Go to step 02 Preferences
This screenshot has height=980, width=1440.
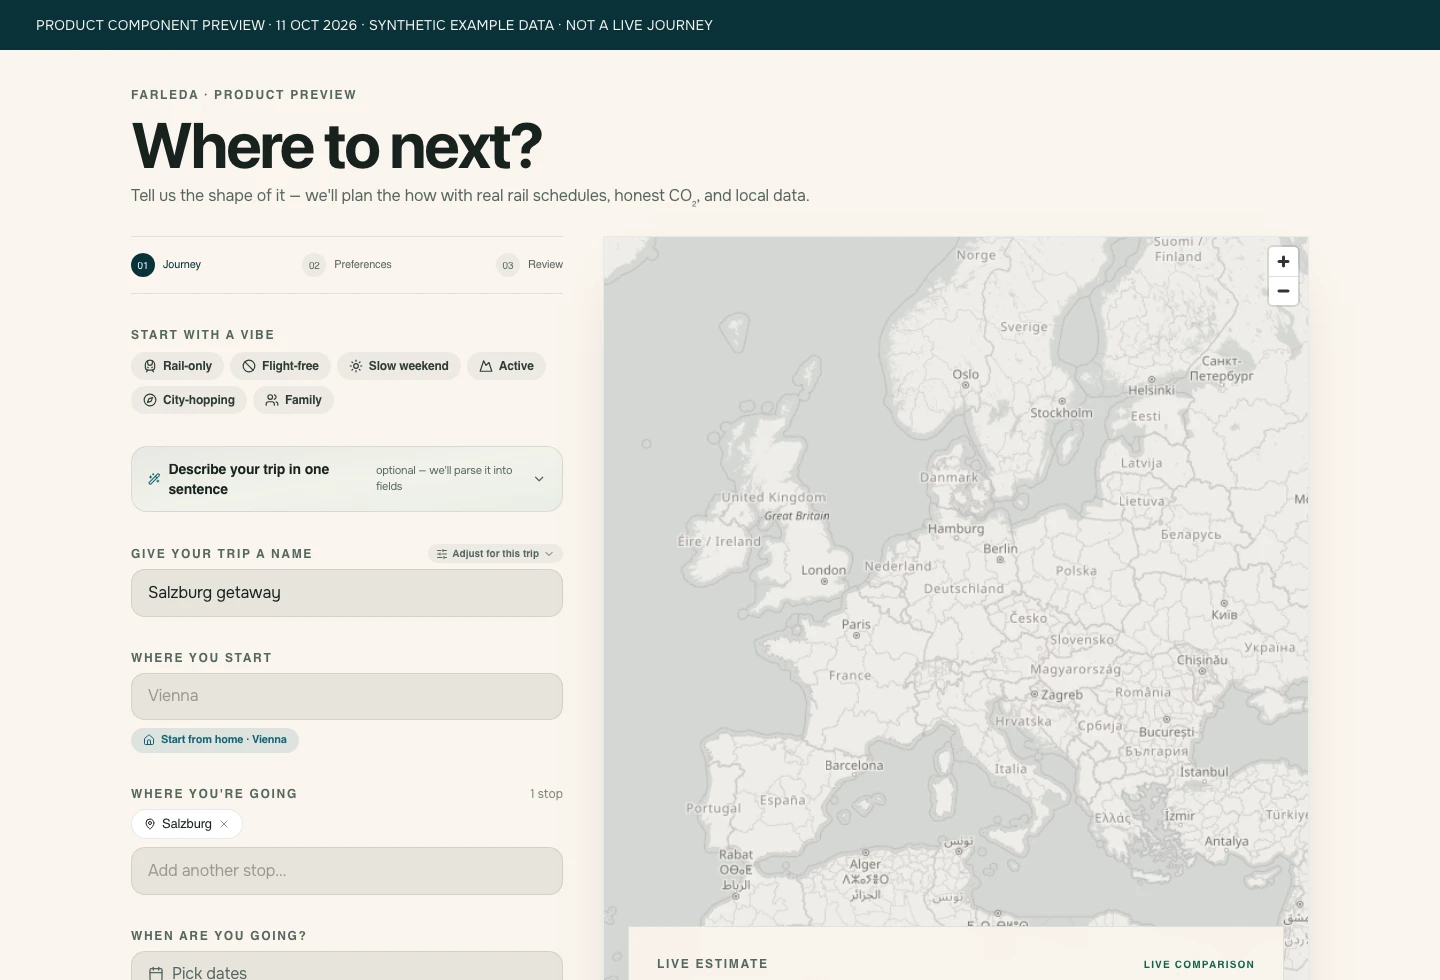click(347, 265)
